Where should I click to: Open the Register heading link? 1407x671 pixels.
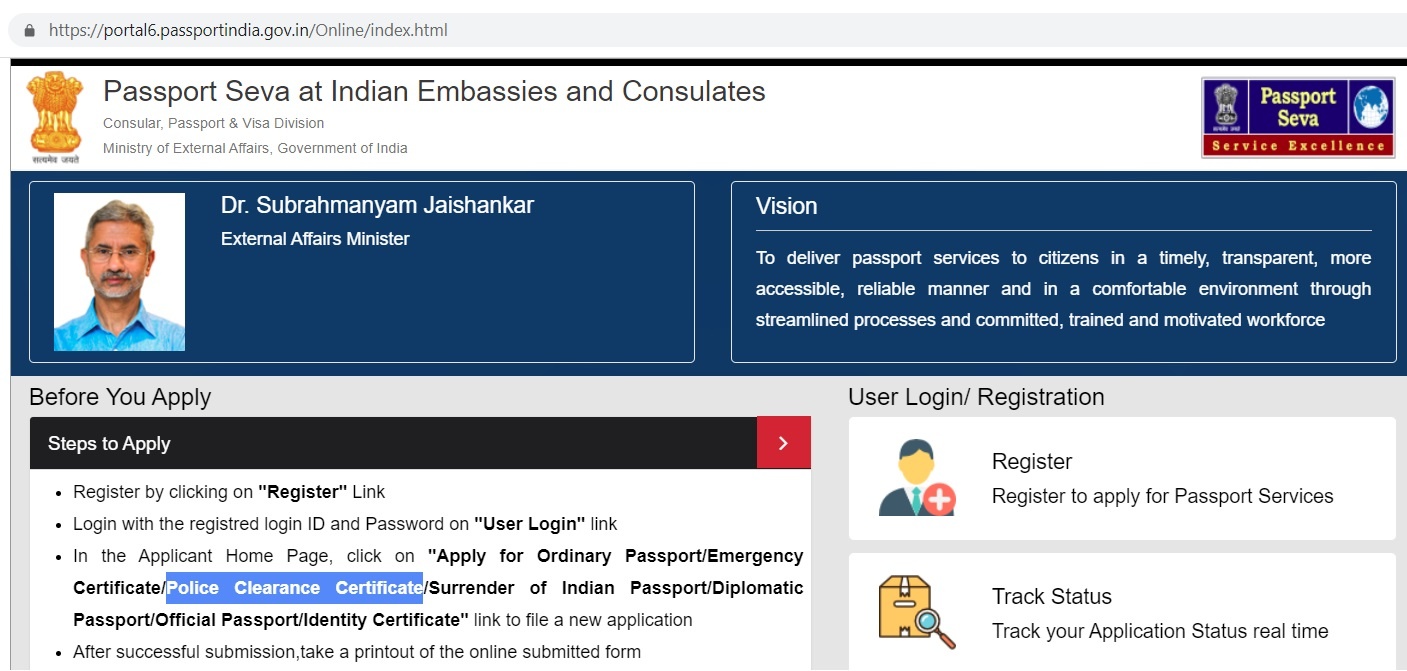tap(1031, 461)
